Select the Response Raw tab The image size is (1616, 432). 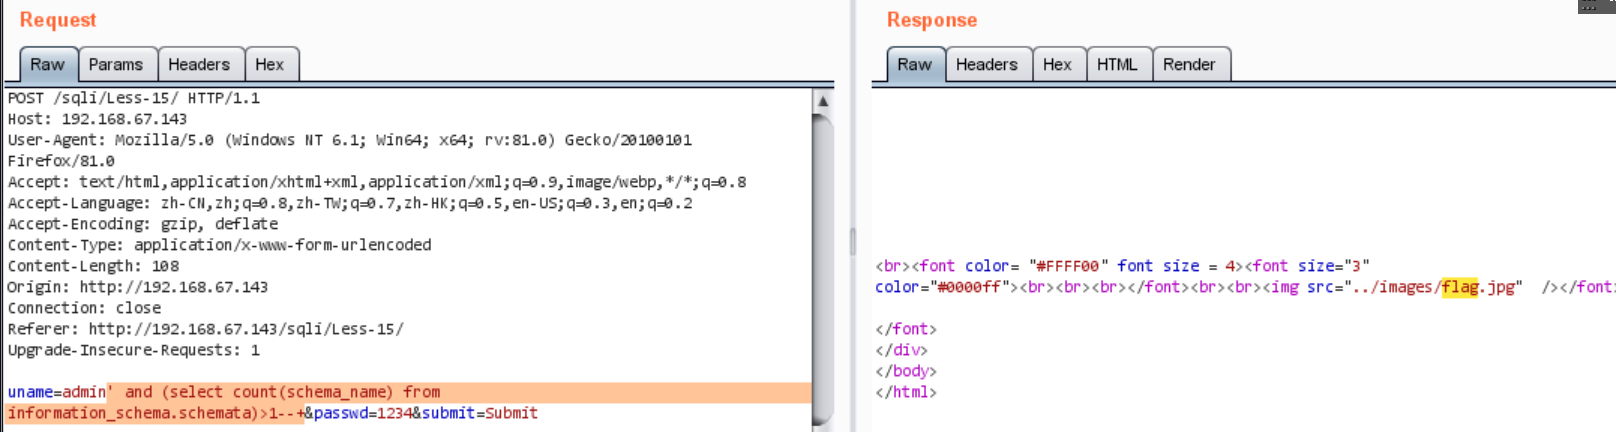914,64
